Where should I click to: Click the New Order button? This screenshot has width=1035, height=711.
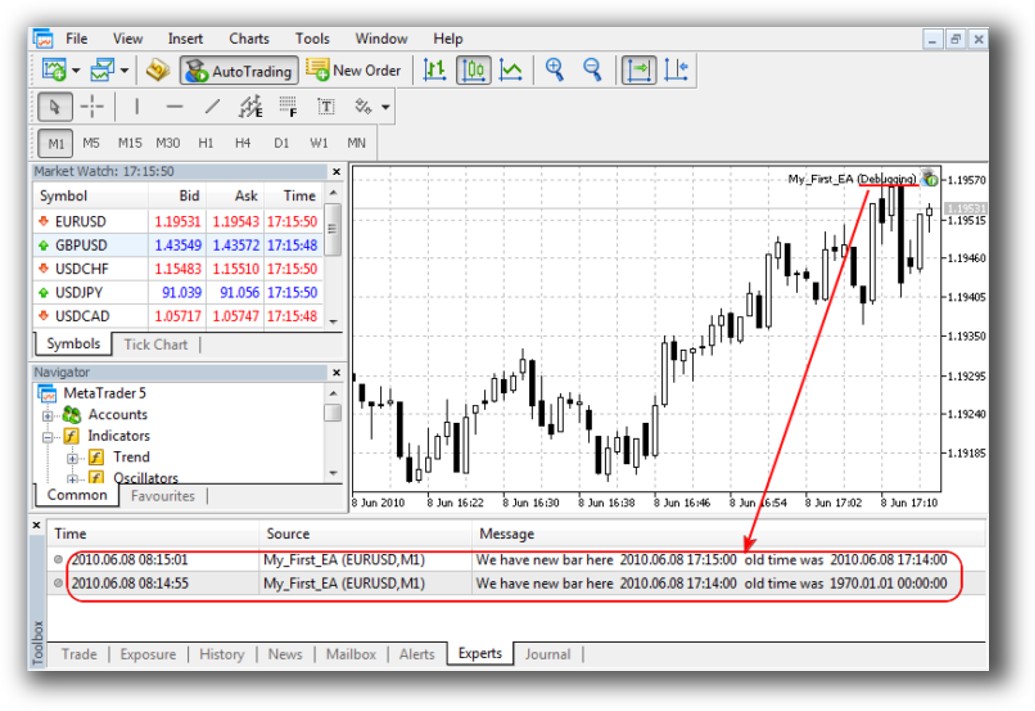pyautogui.click(x=354, y=70)
